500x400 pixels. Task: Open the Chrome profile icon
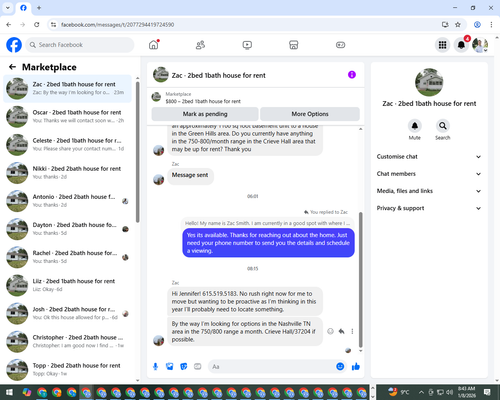coord(477,24)
